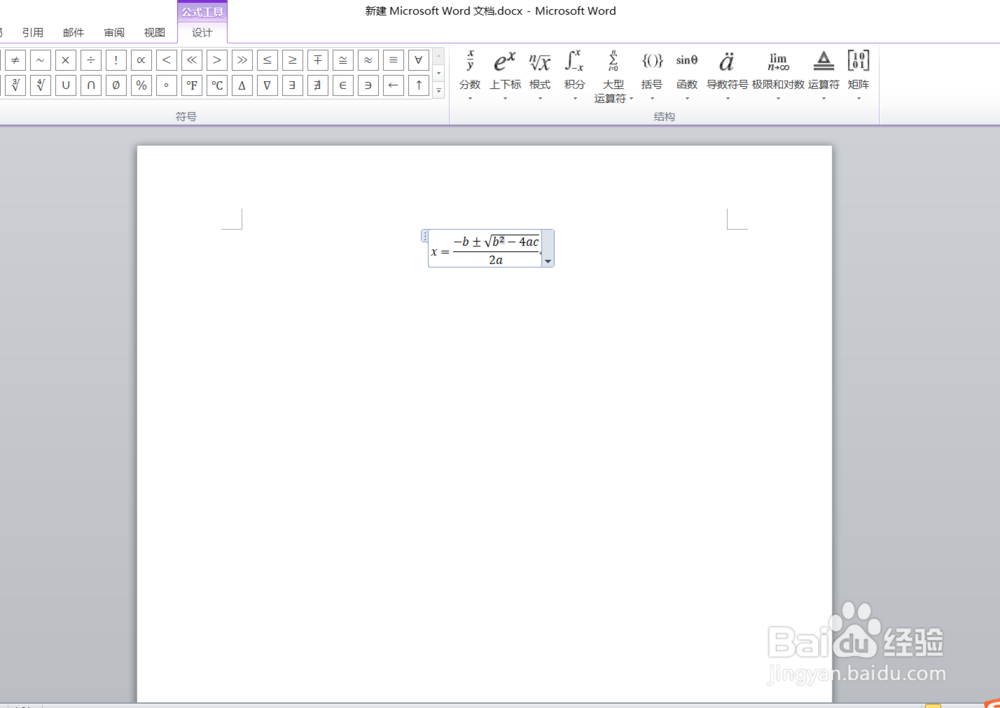The height and width of the screenshot is (708, 1000).
Task: Open the 导数符号 (Accent) structure menu
Action: click(727, 75)
